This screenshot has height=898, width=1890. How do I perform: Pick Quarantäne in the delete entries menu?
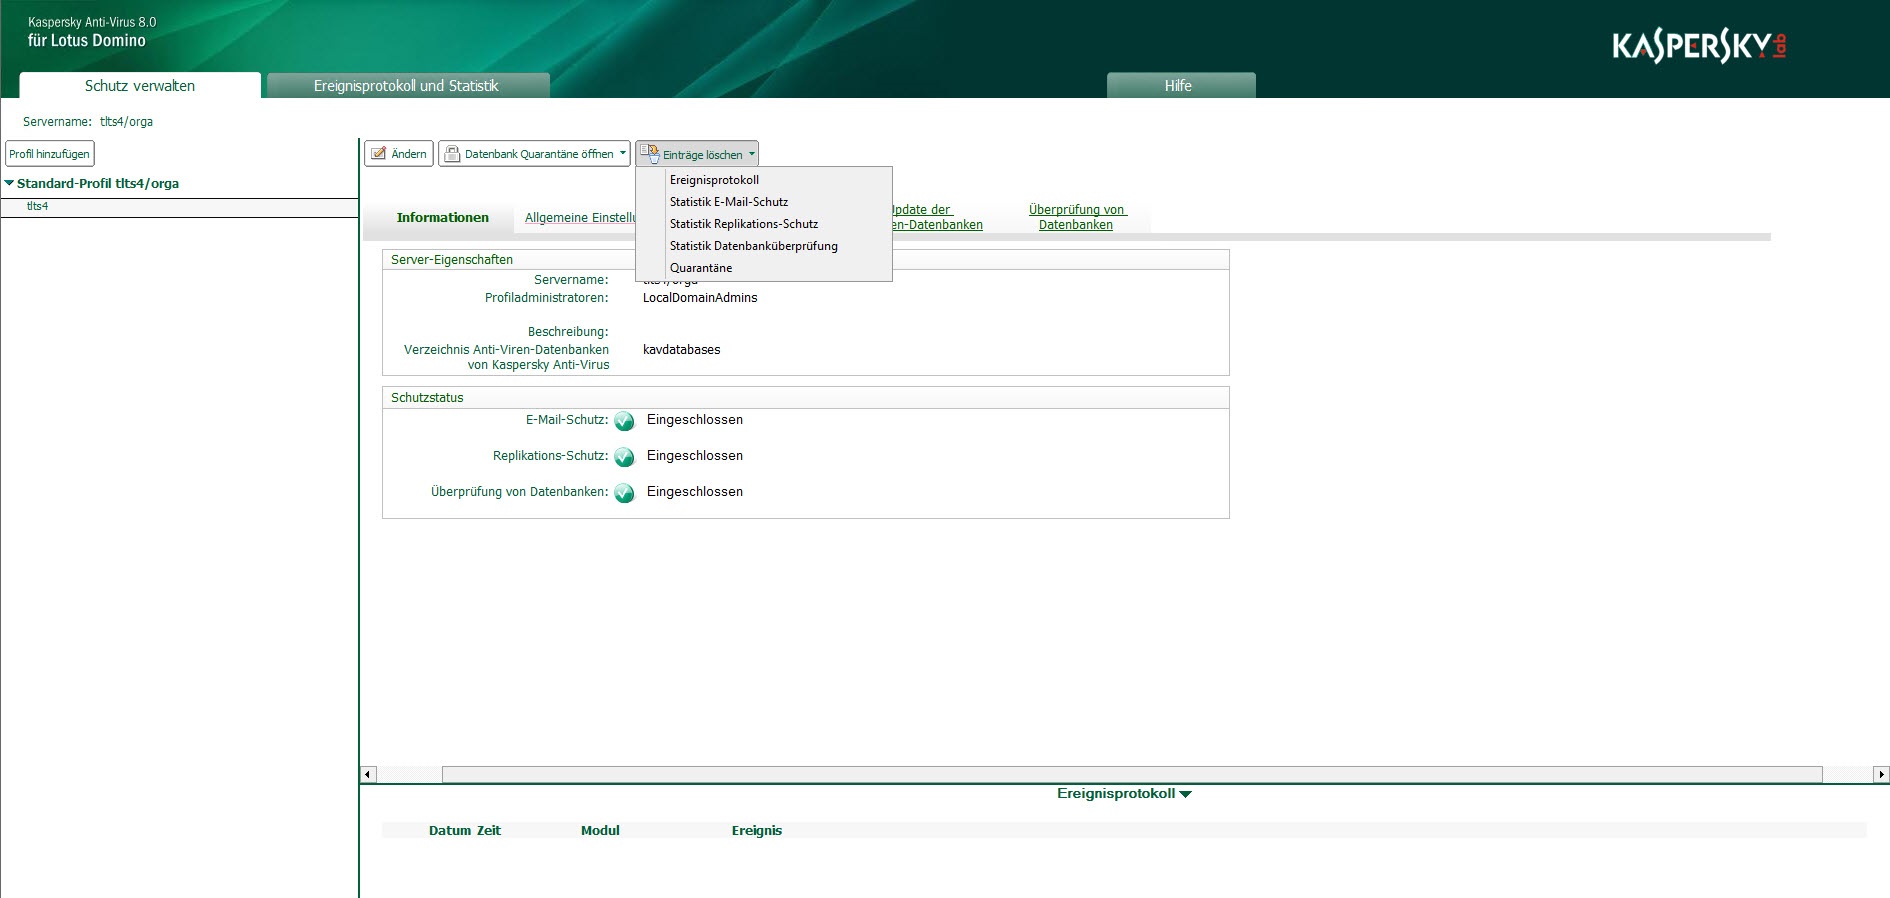click(x=700, y=268)
